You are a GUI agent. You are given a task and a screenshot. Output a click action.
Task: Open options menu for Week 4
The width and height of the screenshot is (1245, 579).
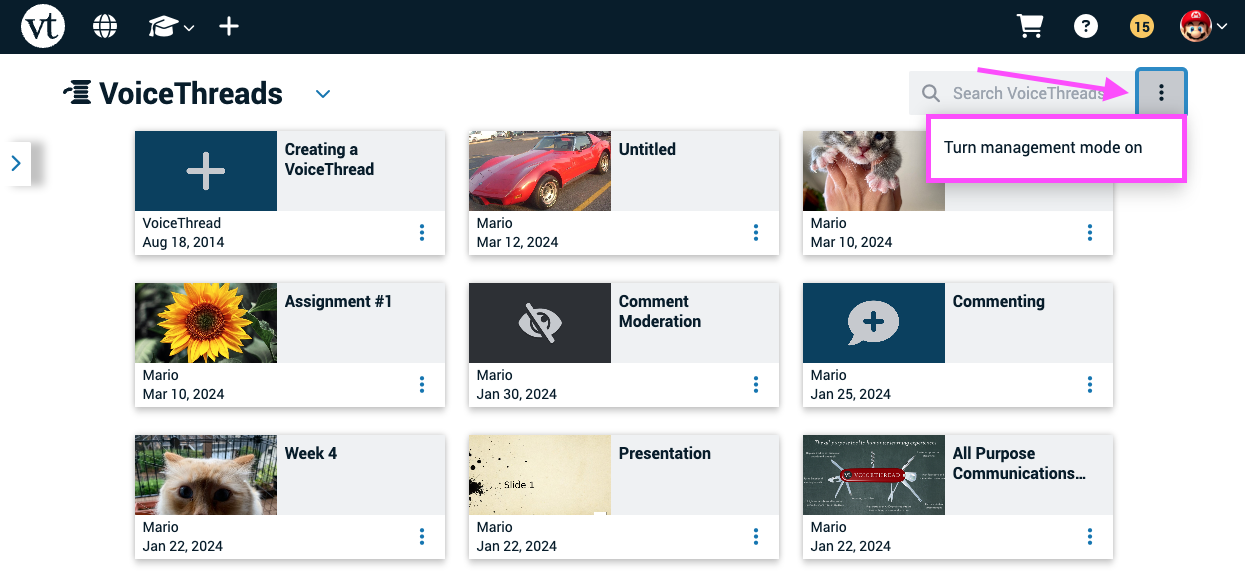(x=422, y=537)
